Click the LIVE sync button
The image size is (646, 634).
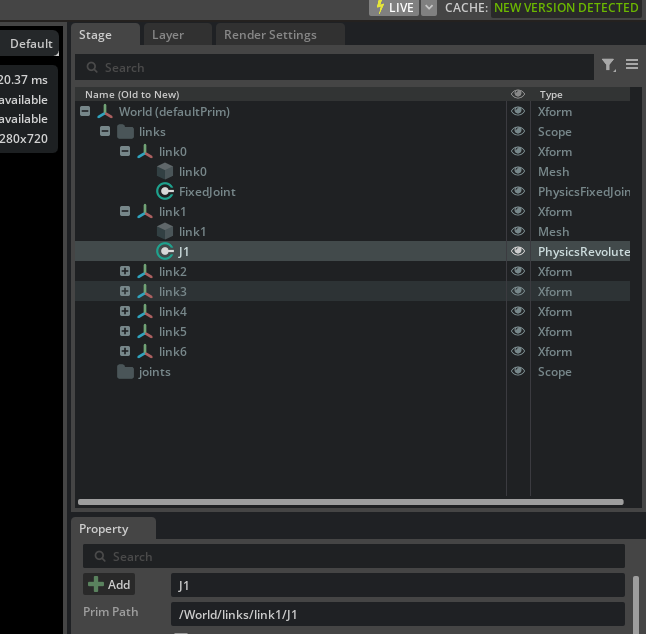394,8
